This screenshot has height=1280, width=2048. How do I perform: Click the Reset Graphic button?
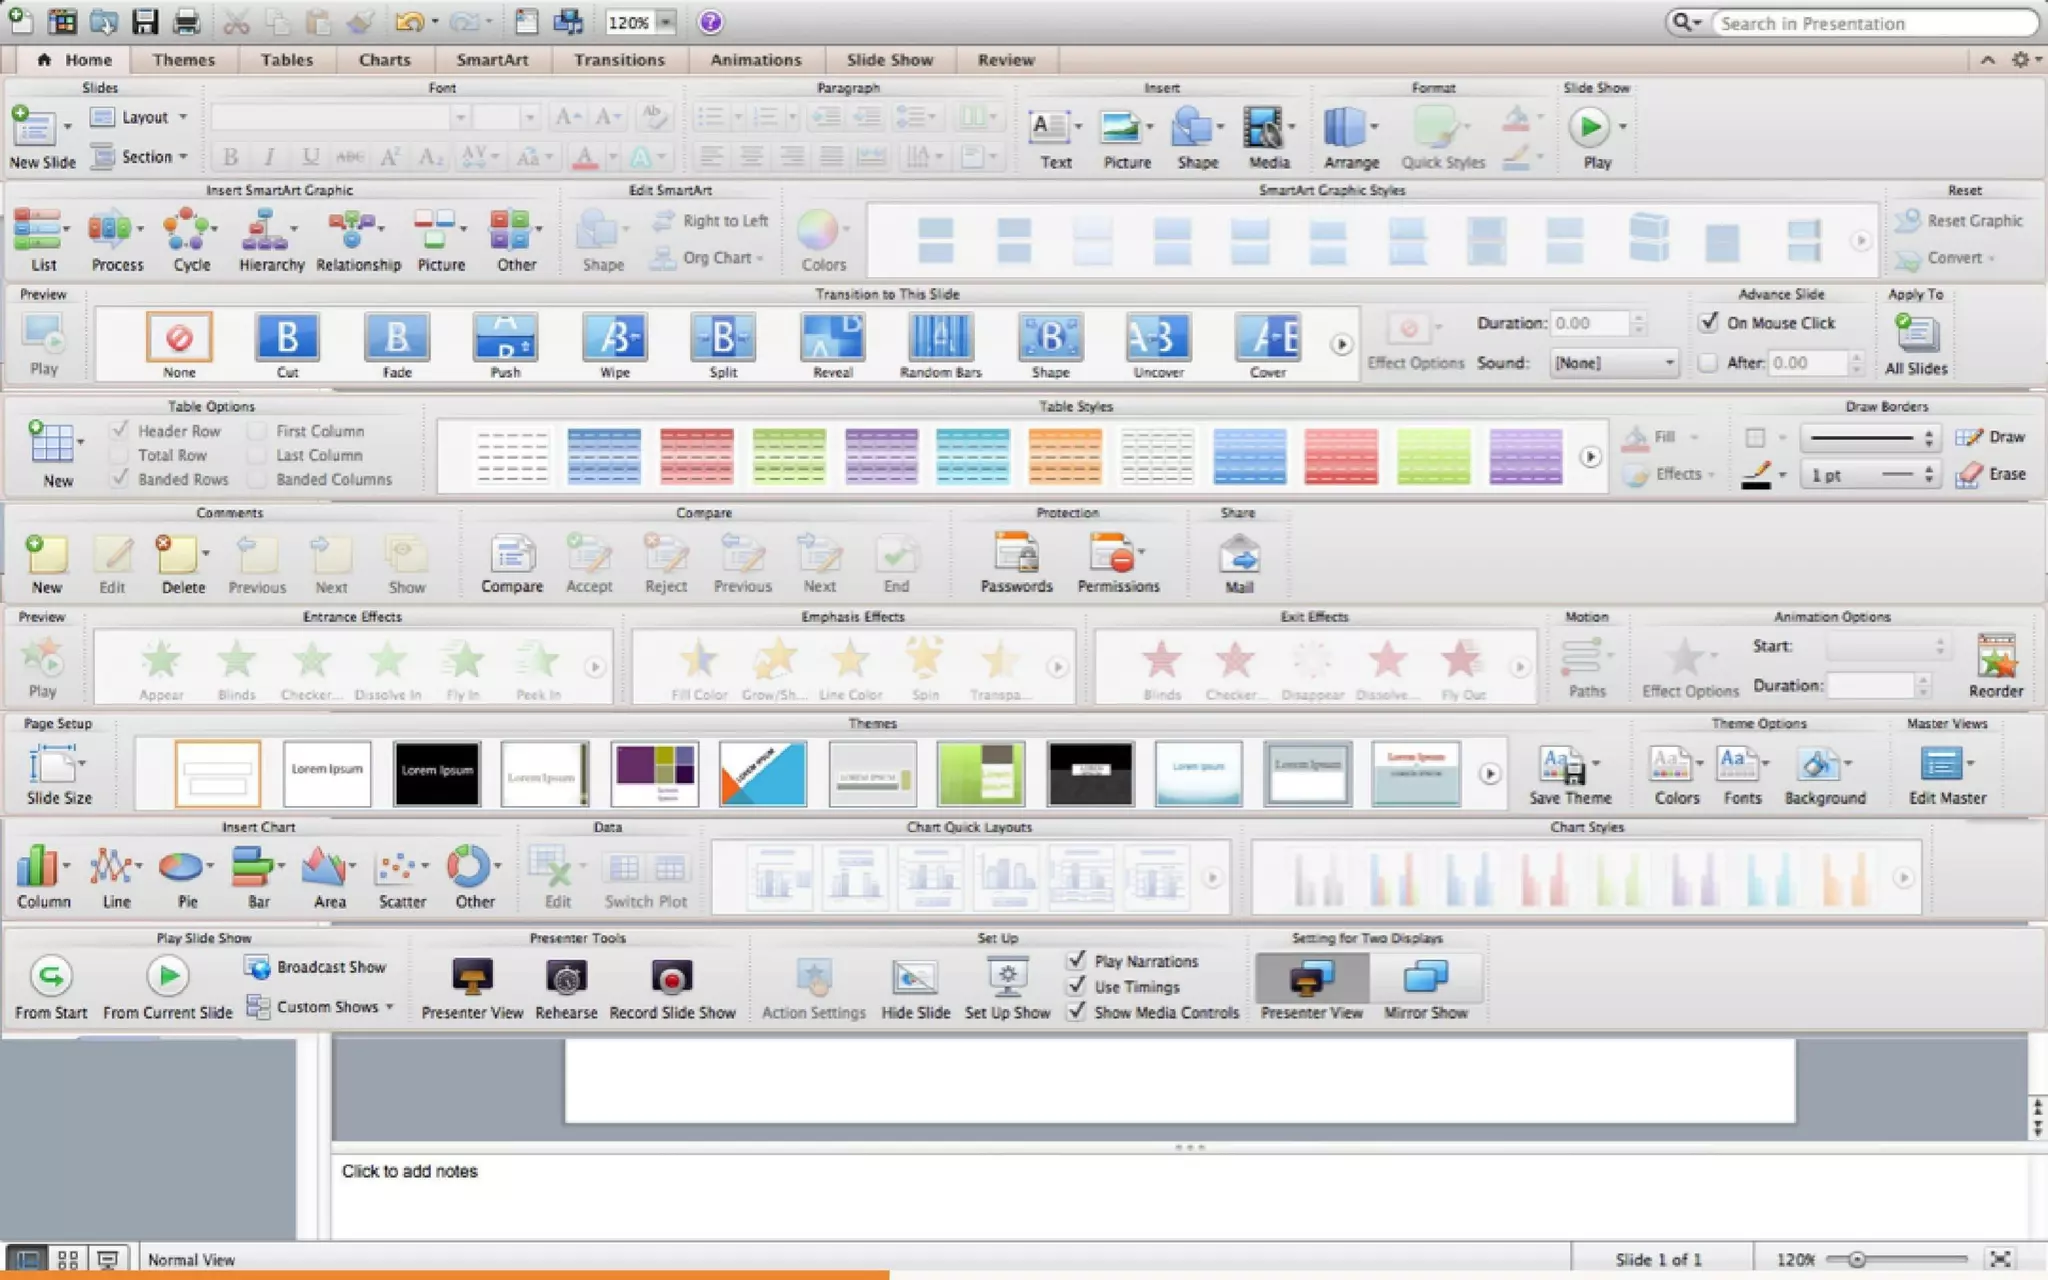1961,220
